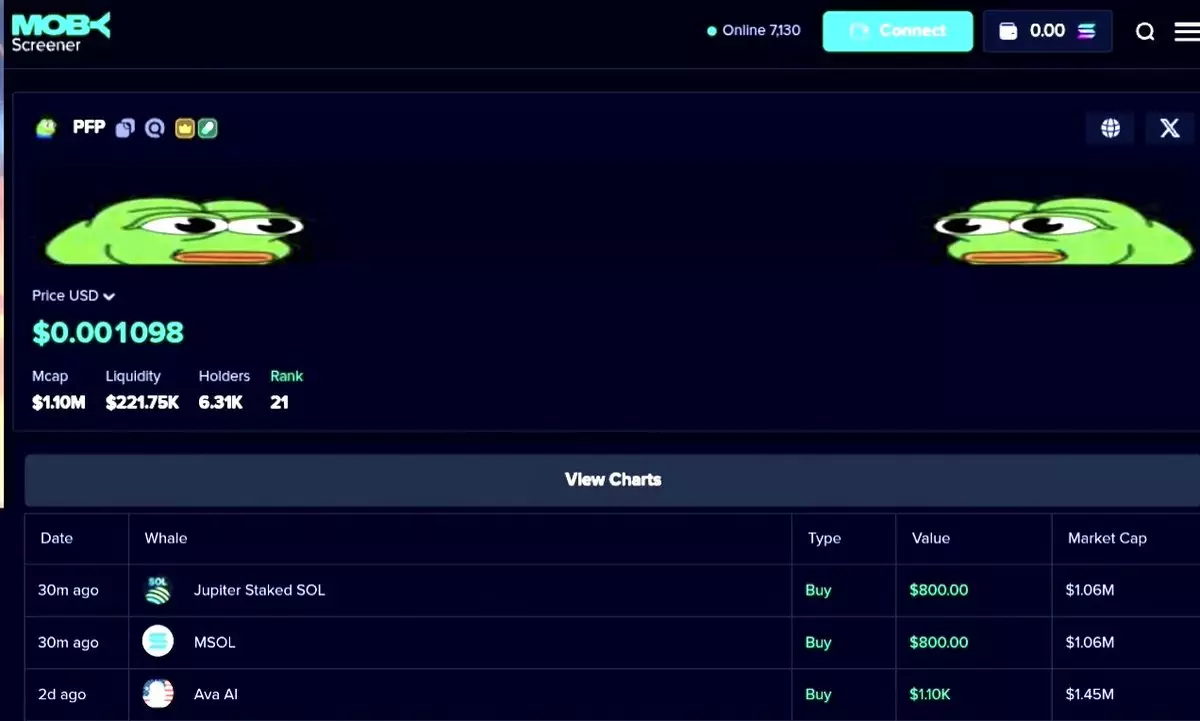Viewport: 1200px width, 721px height.
Task: Click the yellow crown badge
Action: [x=185, y=128]
